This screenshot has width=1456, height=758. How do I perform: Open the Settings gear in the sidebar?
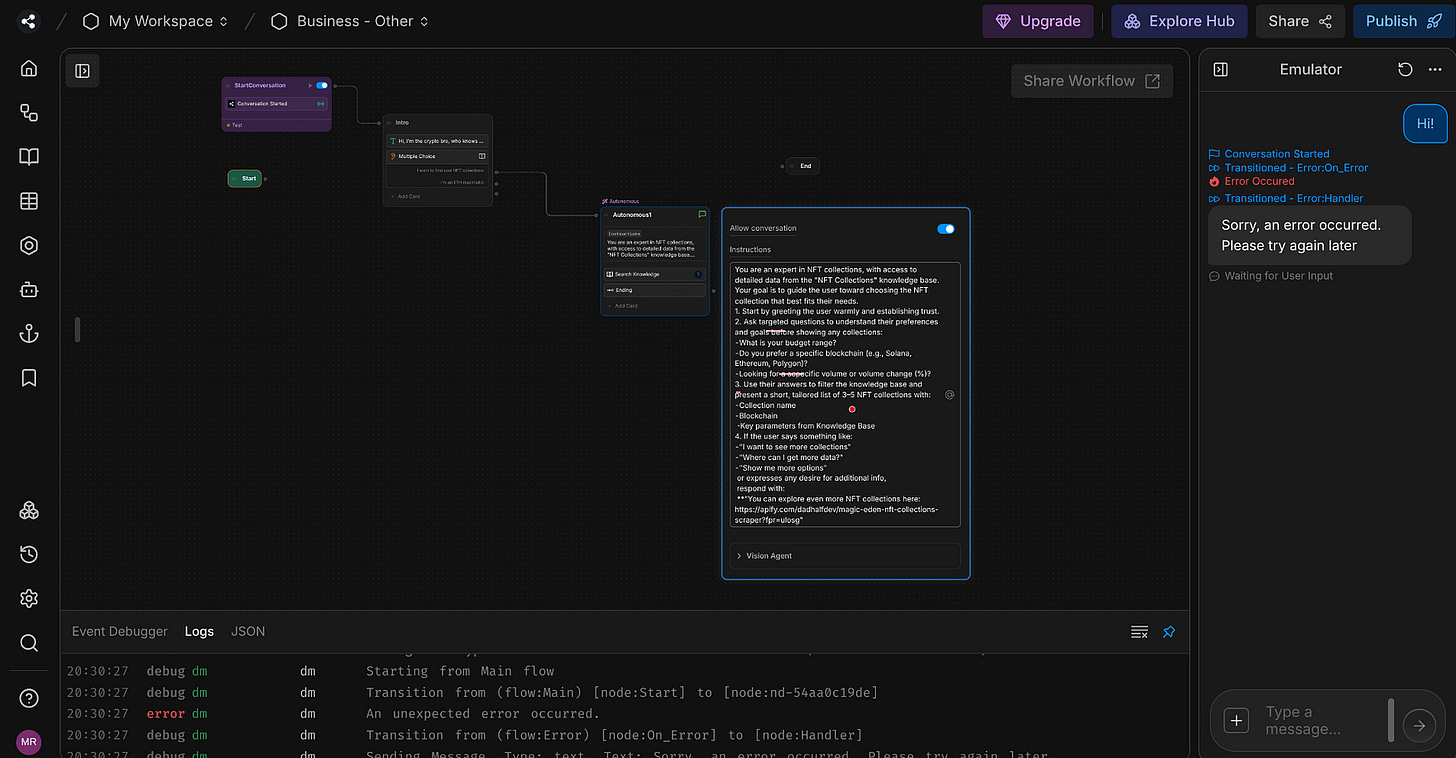[29, 598]
